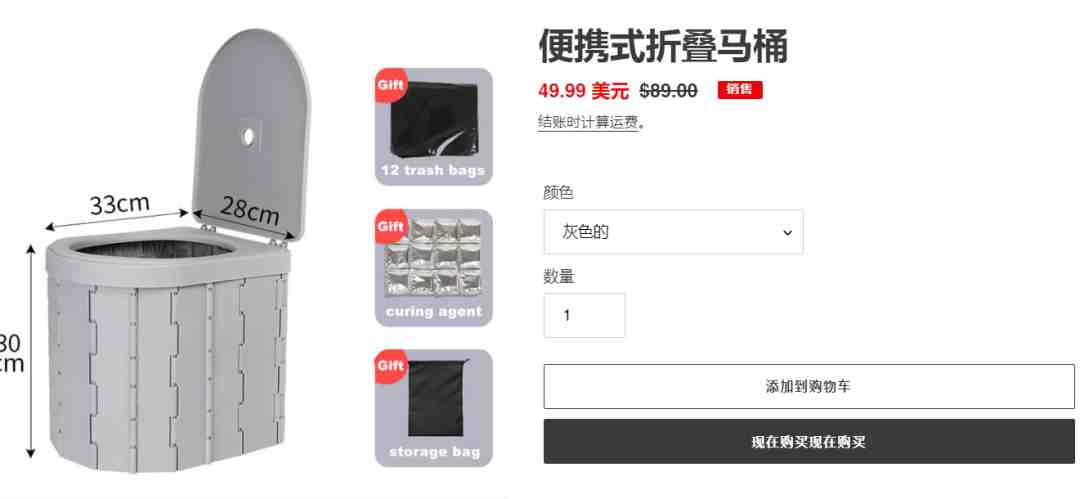
Task: Click the storage bag gift thumbnail
Action: [x=434, y=408]
